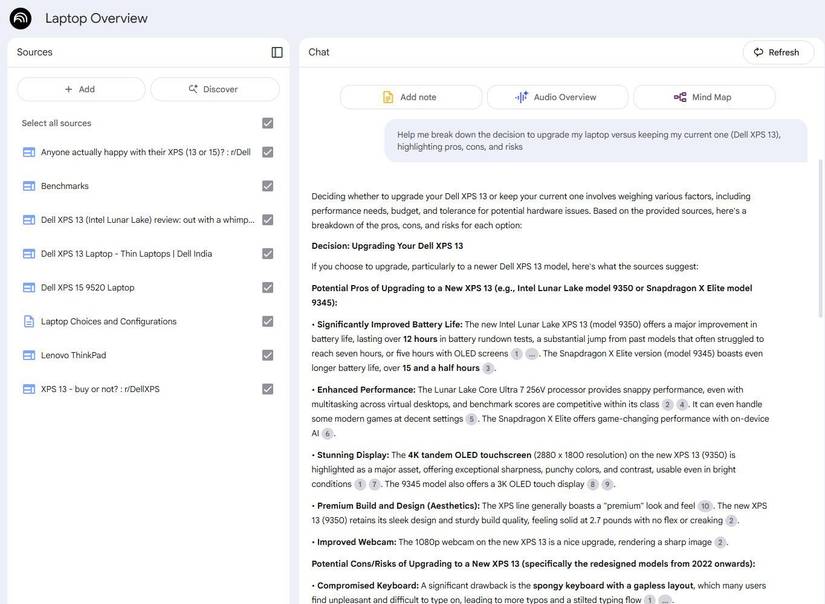The width and height of the screenshot is (825, 604).
Task: Refresh the chat conversation
Action: click(777, 52)
